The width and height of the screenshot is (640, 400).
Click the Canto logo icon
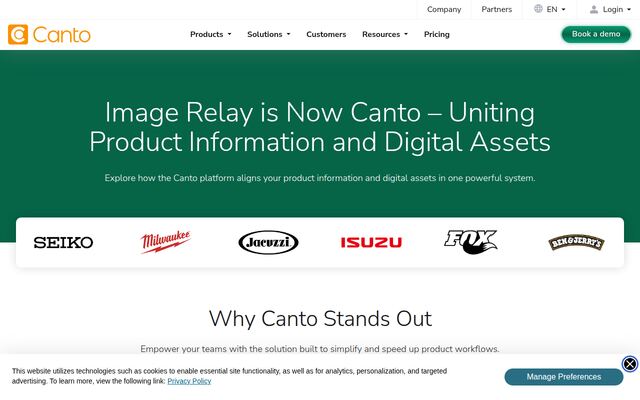[18, 34]
